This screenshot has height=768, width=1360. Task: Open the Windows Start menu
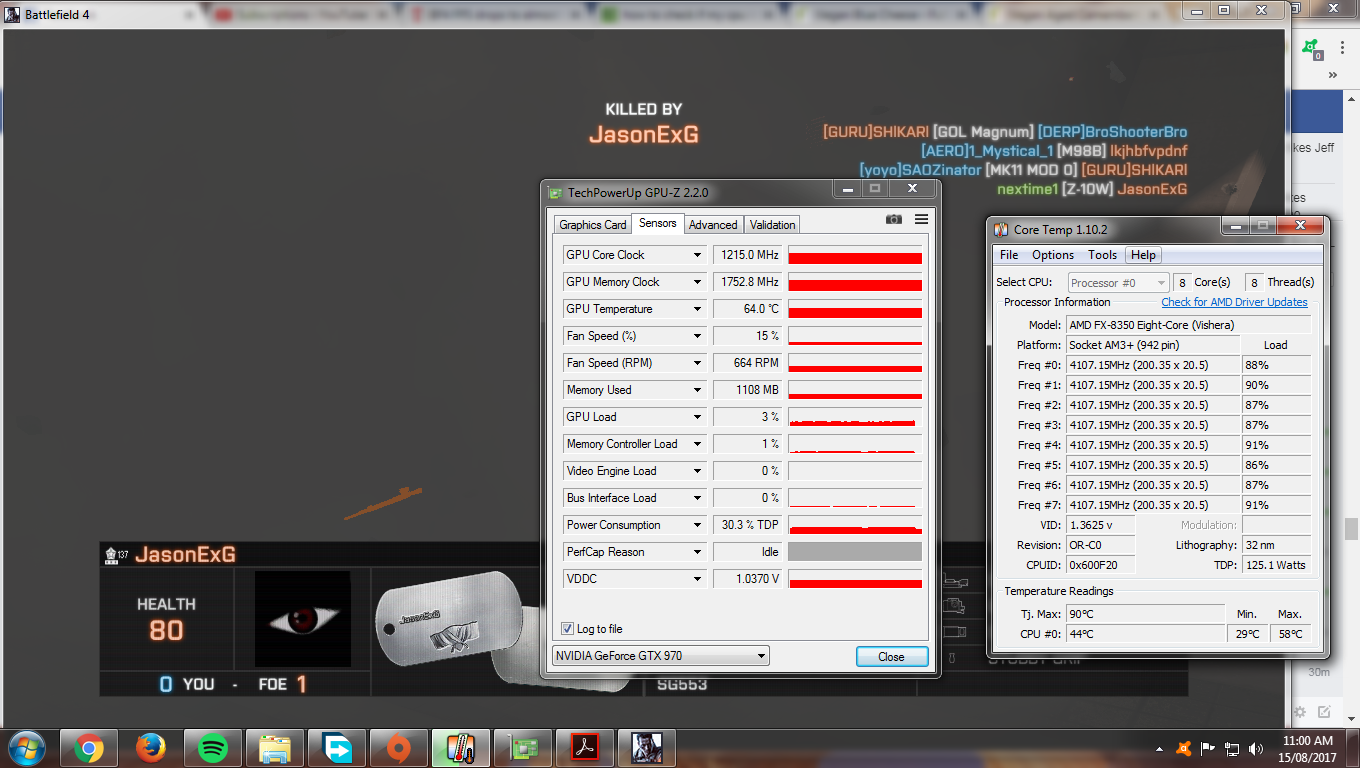26,748
